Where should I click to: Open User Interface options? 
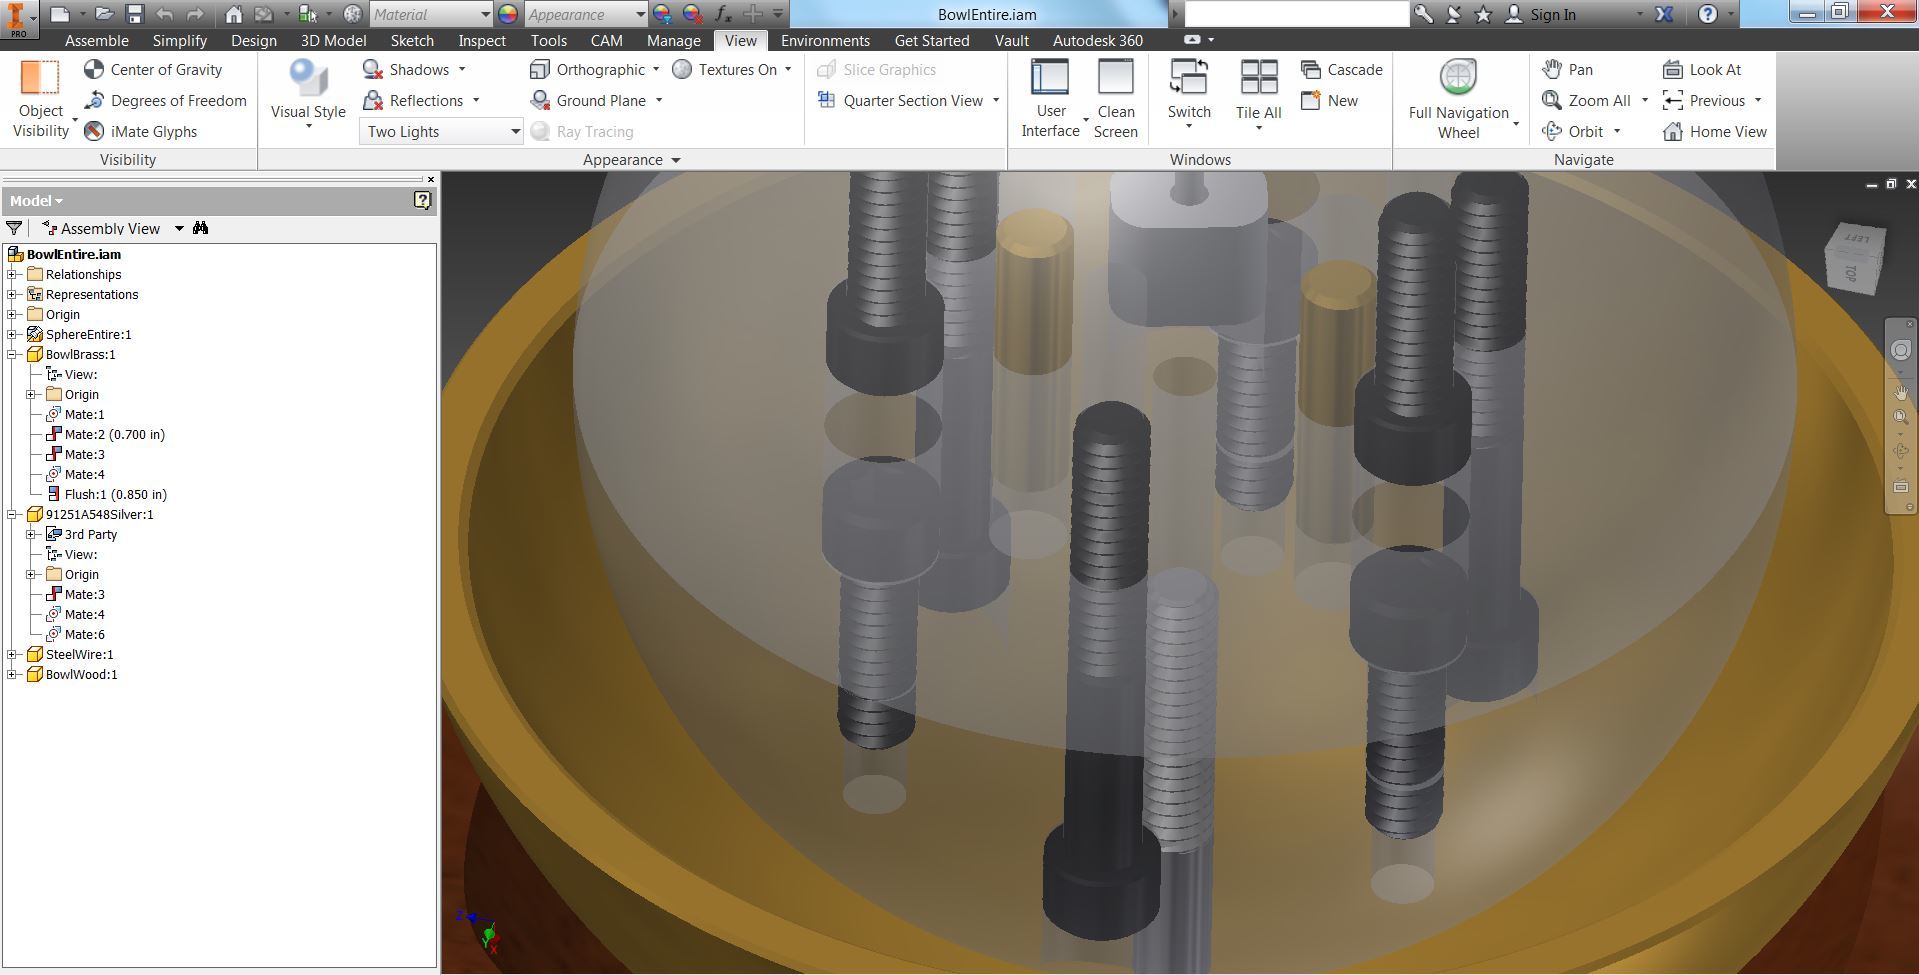[1050, 98]
